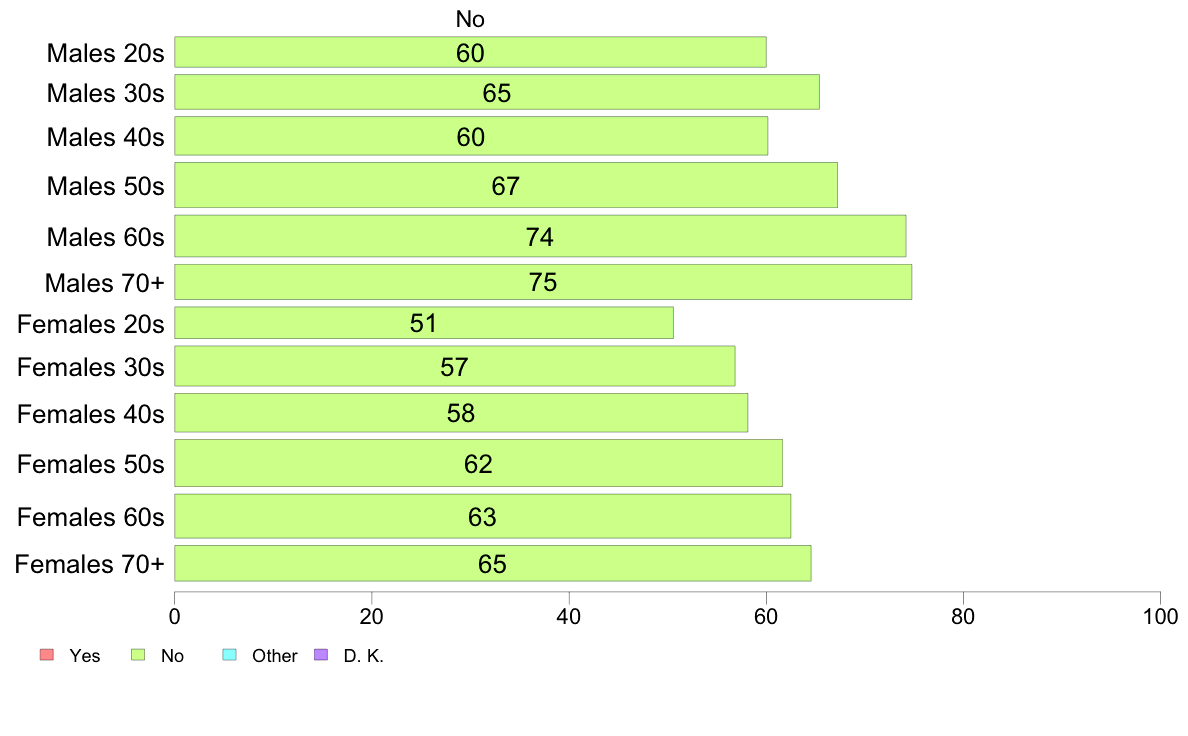
Task: Click the Females 60s bar showing 63
Action: [x=483, y=516]
